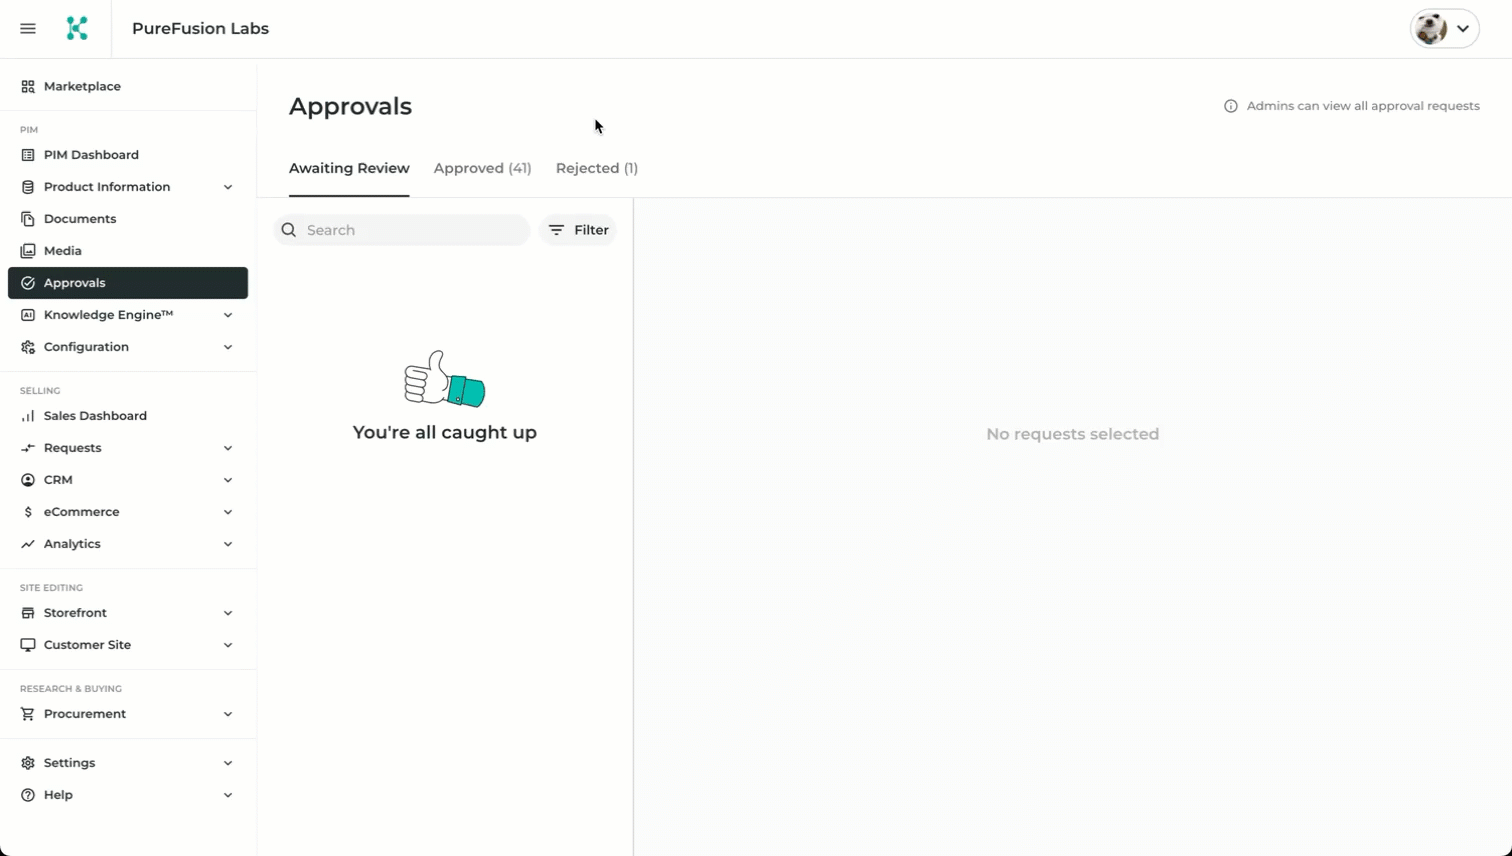Screen dimensions: 1512x856
Task: Open the hamburger menu icon
Action: [28, 29]
